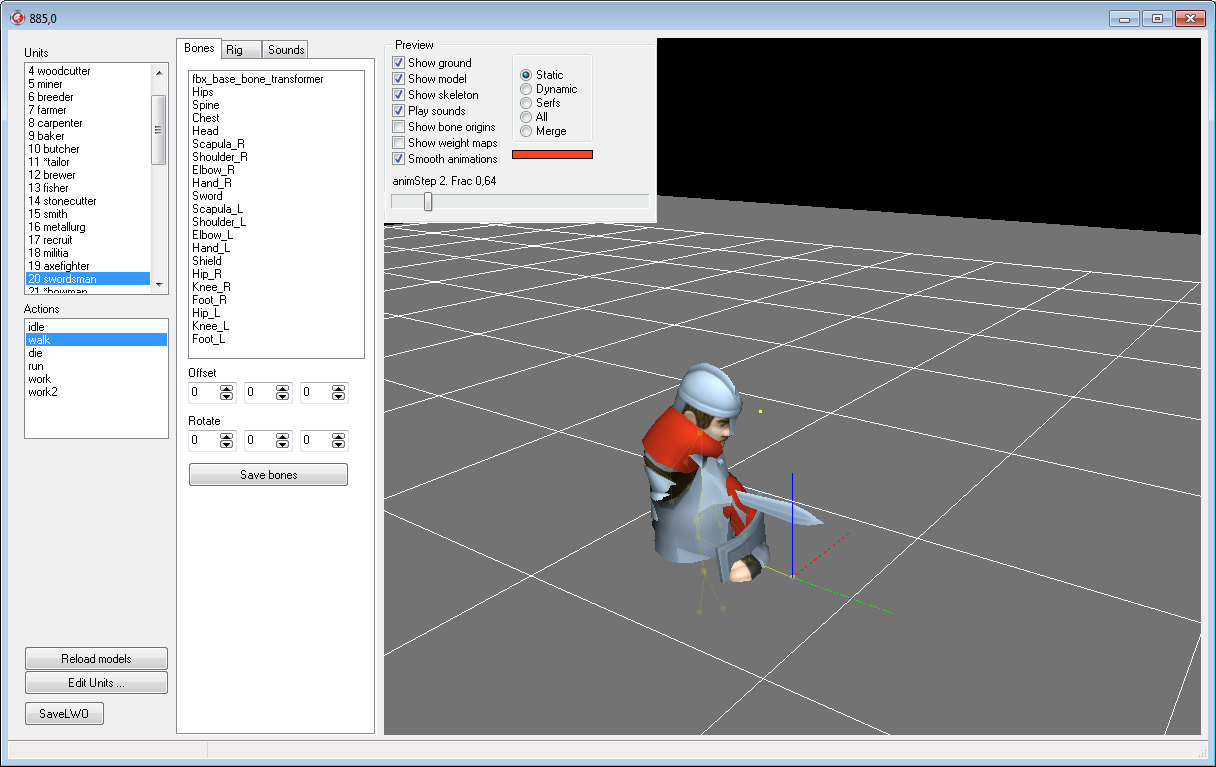Select the Spine bone
The width and height of the screenshot is (1216, 767).
point(276,105)
